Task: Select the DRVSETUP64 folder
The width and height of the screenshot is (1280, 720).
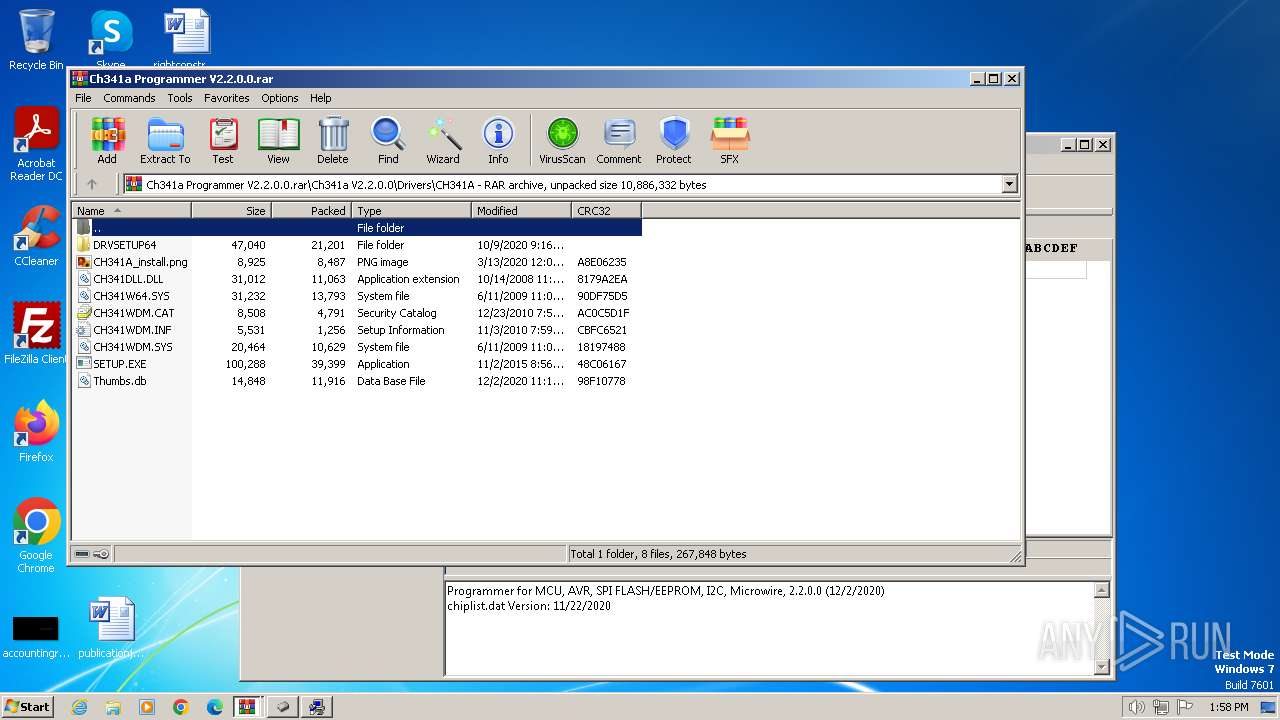Action: [357, 245]
